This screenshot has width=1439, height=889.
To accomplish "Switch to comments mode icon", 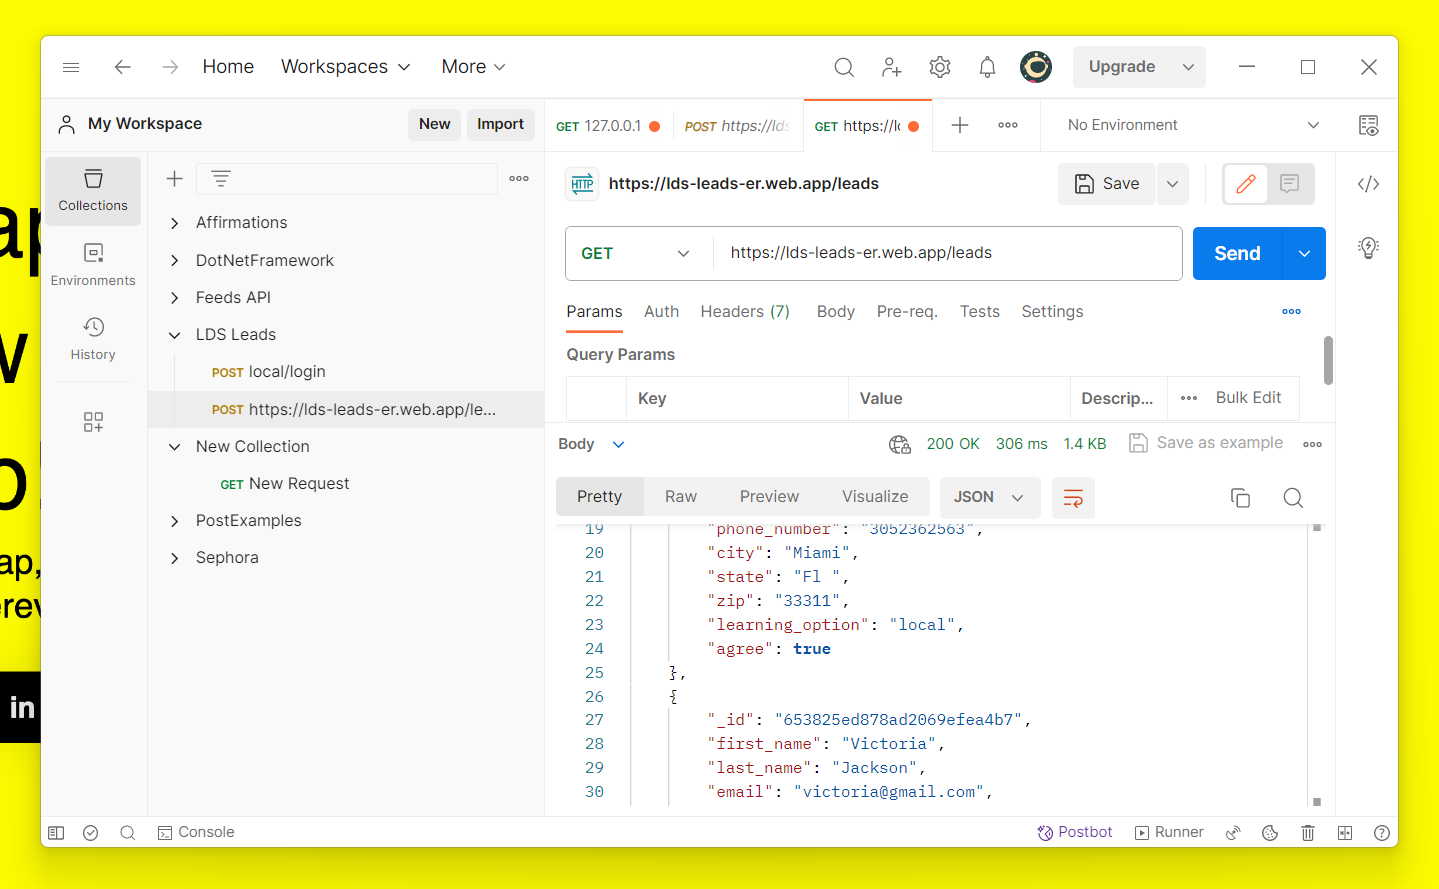I will point(1290,184).
